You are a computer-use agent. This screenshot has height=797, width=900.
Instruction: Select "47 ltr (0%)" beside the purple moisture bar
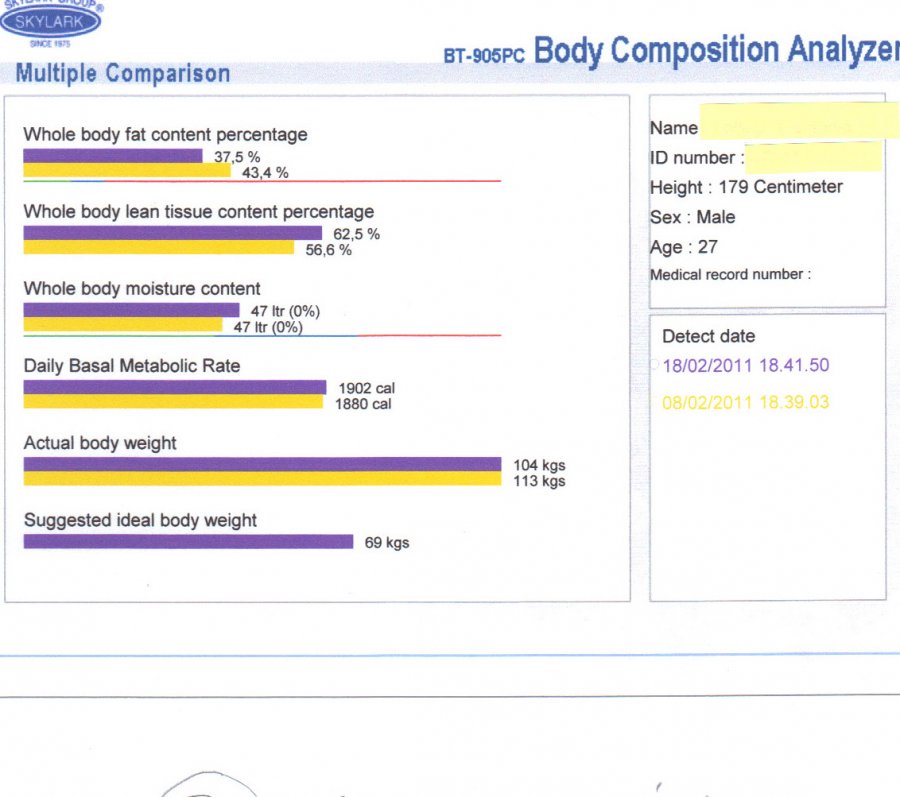point(285,311)
